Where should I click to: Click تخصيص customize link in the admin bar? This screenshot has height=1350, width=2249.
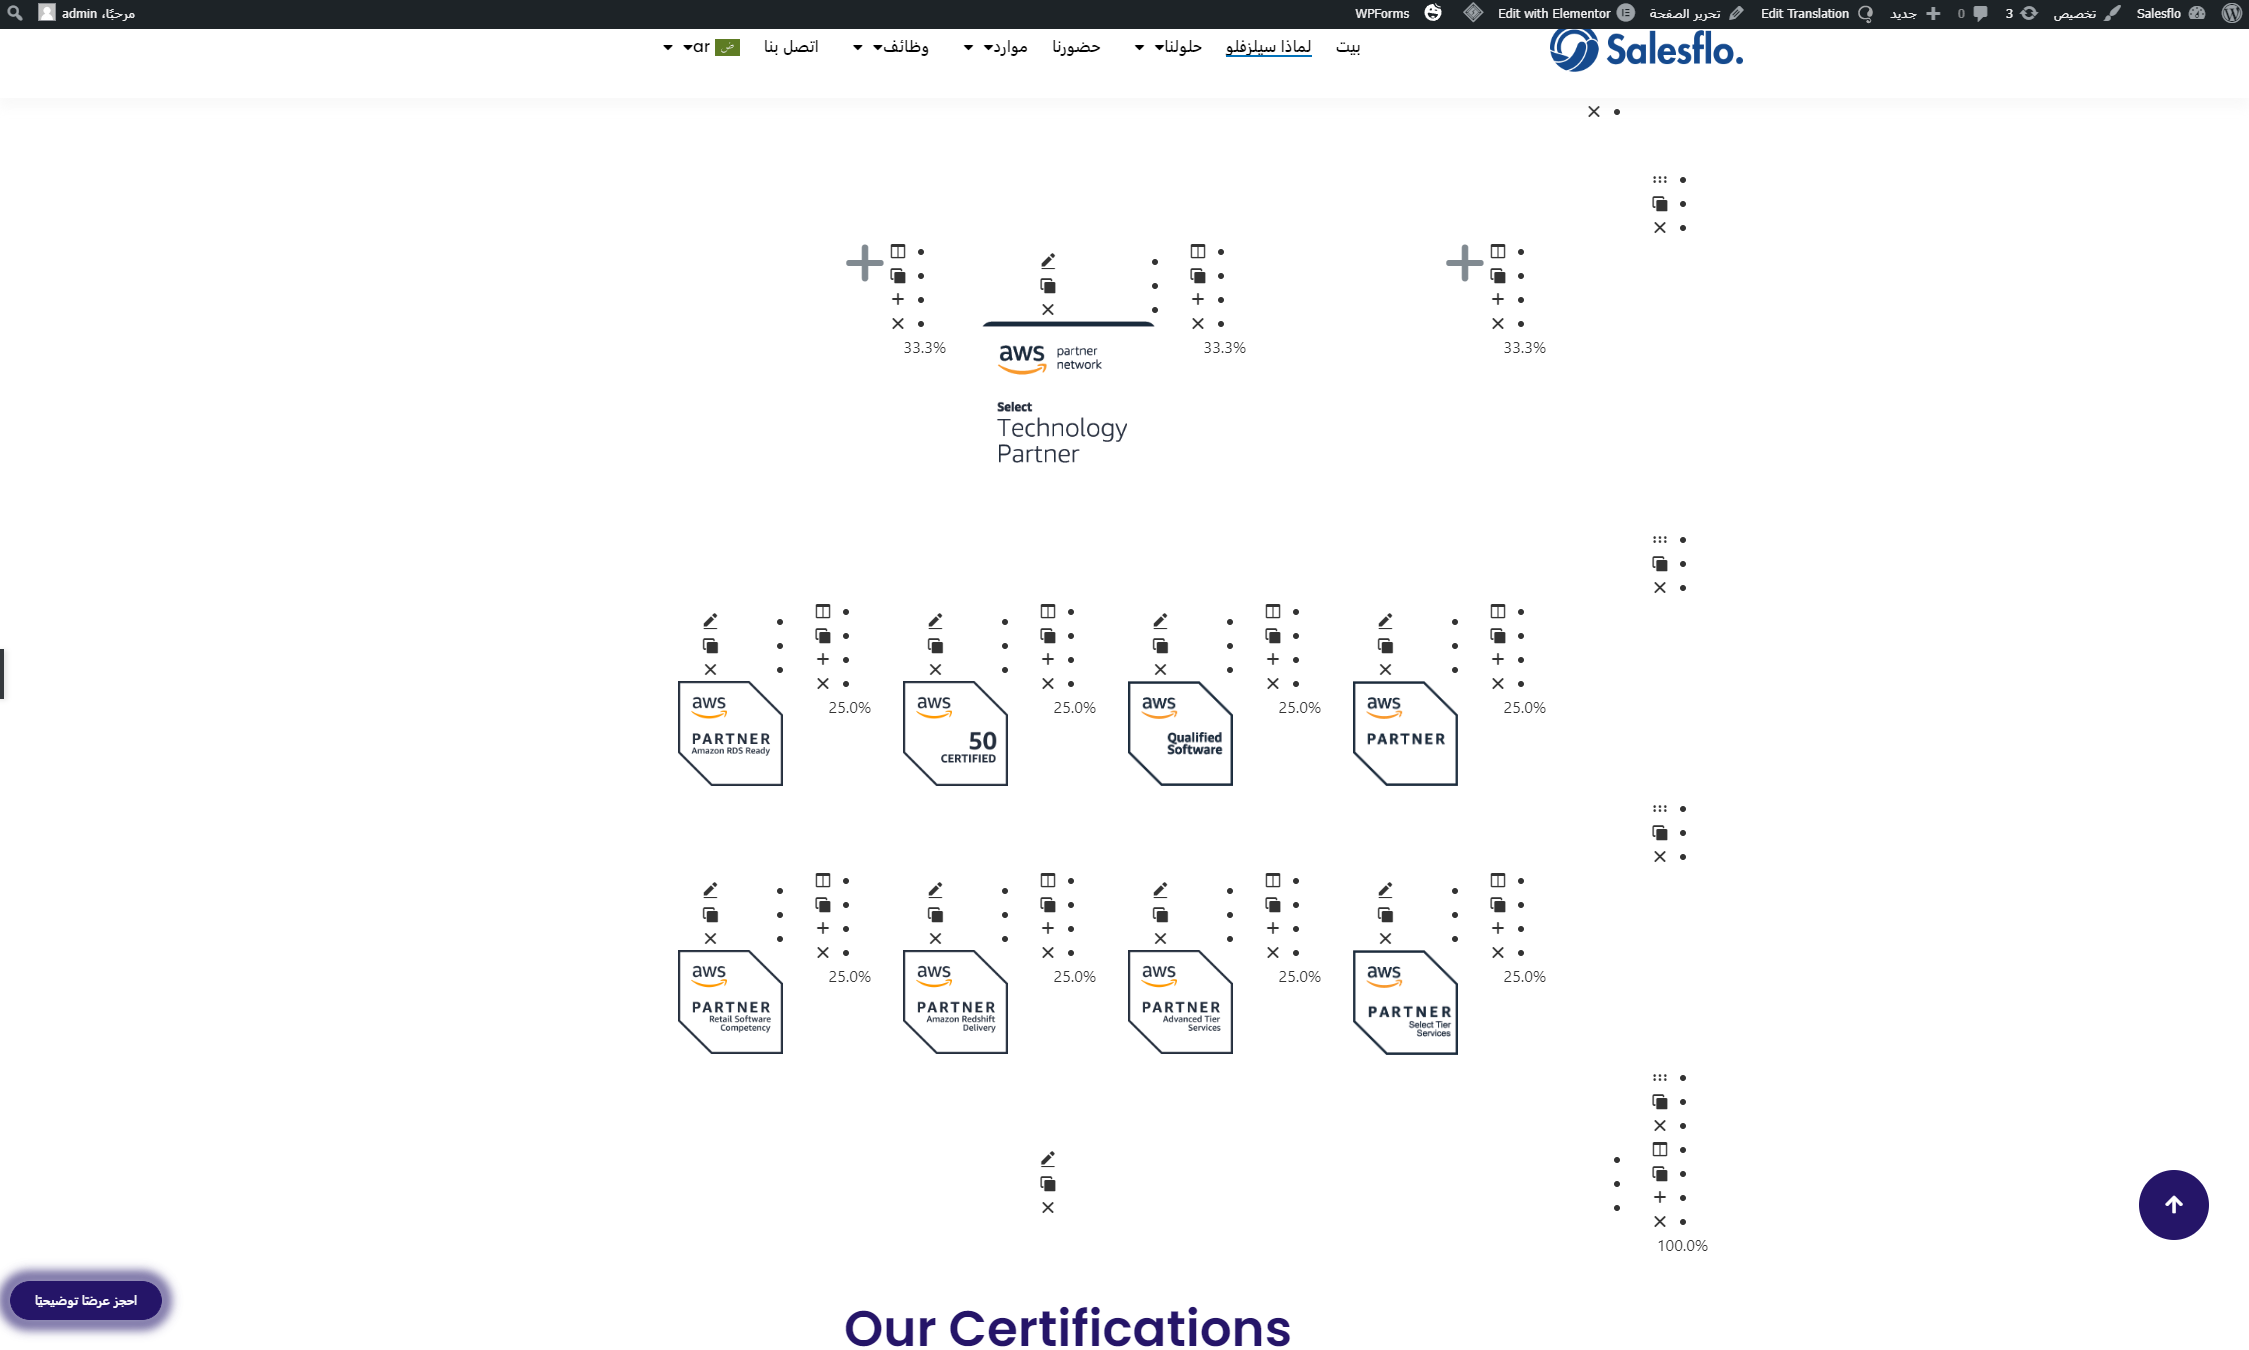[2086, 13]
